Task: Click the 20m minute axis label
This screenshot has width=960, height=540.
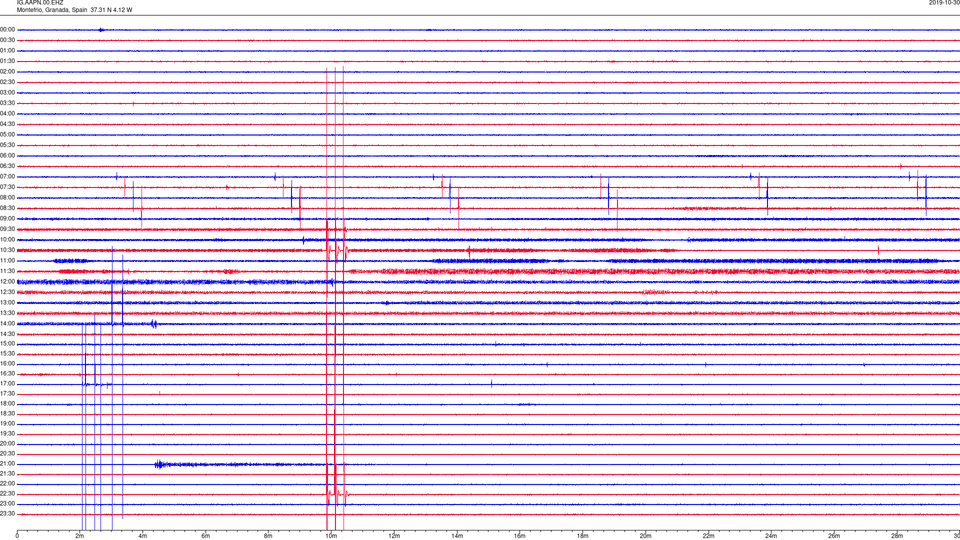Action: pos(645,536)
